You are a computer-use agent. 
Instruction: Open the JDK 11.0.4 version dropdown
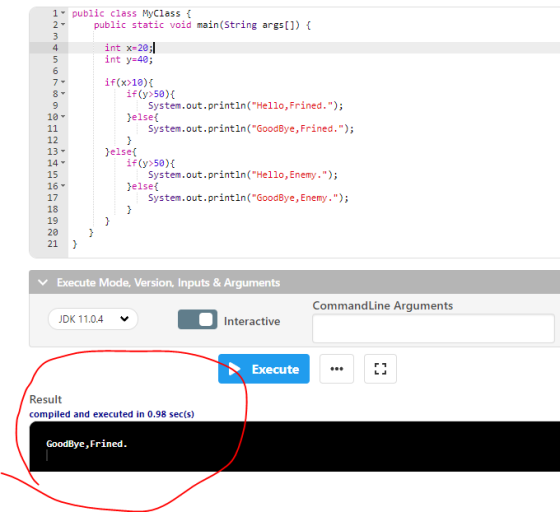point(93,319)
